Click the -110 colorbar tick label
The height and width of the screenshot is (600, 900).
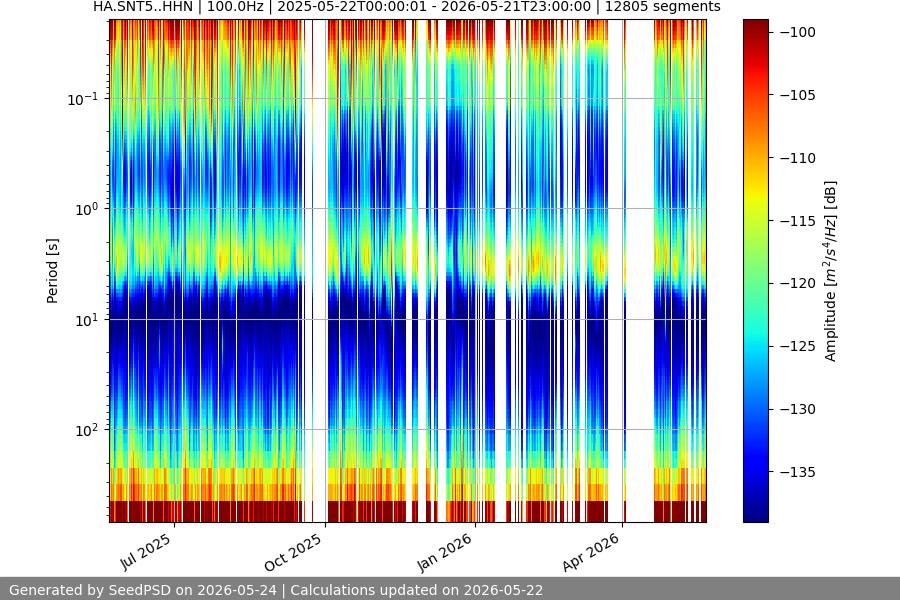[798, 158]
